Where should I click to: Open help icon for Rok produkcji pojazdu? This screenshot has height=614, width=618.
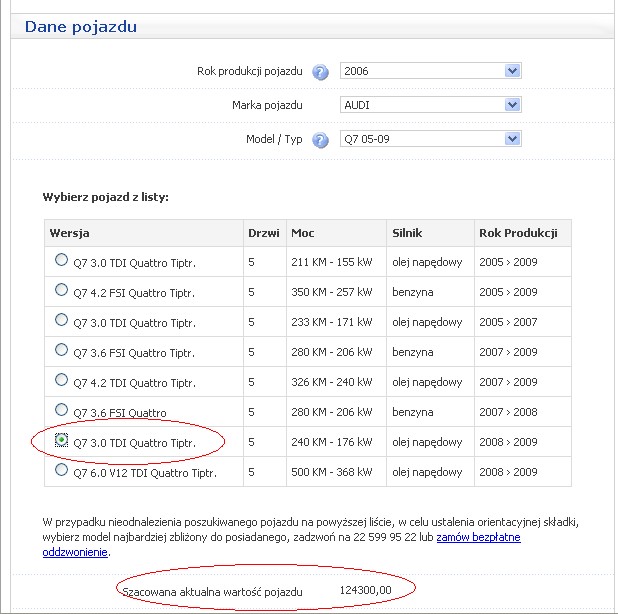click(x=320, y=72)
